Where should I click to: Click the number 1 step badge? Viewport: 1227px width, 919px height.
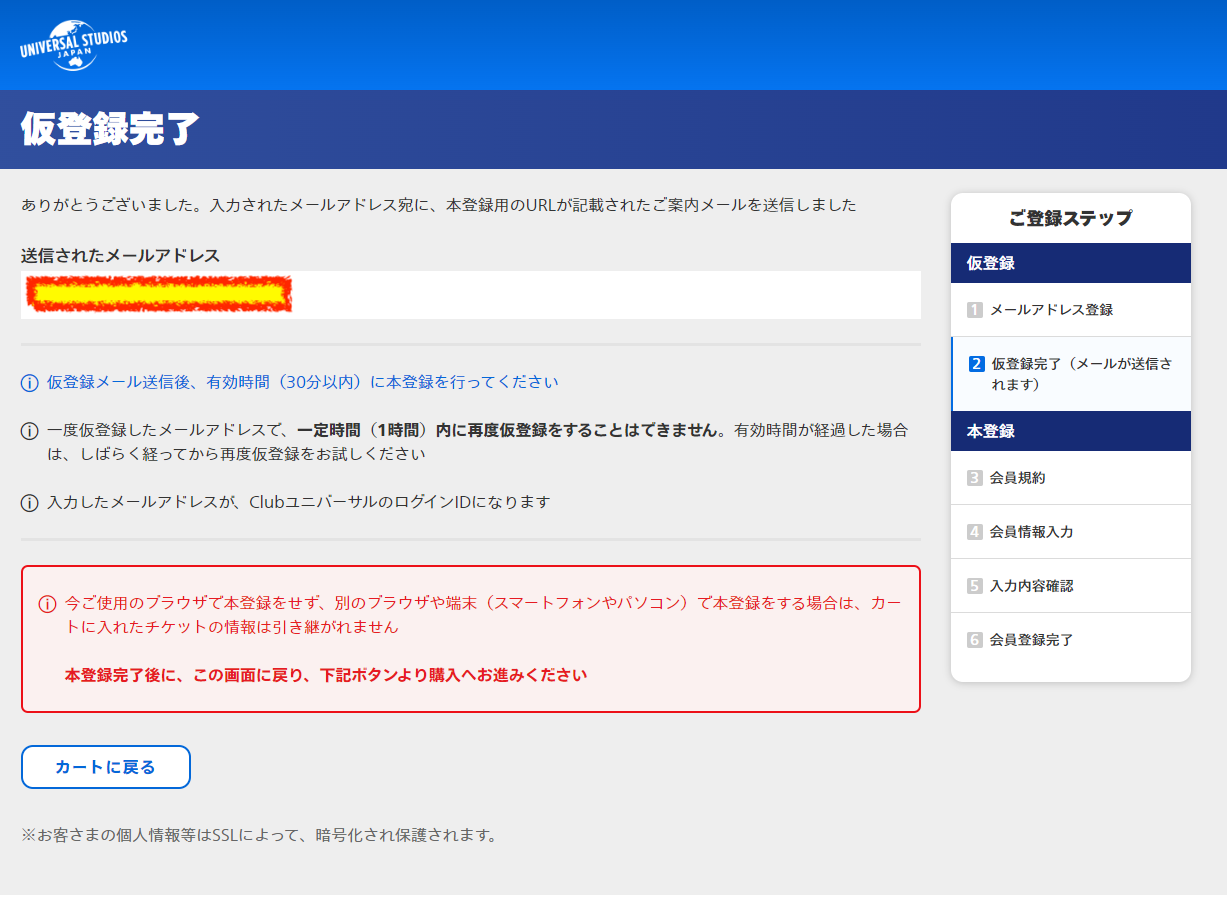tap(975, 310)
